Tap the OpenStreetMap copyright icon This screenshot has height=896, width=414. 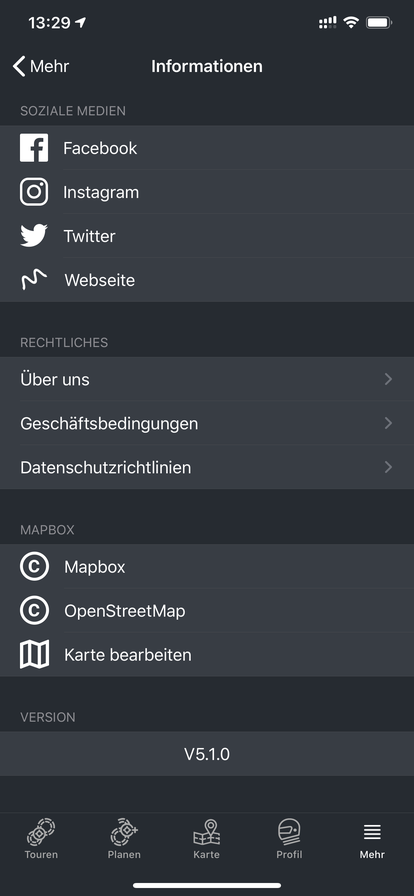[34, 611]
